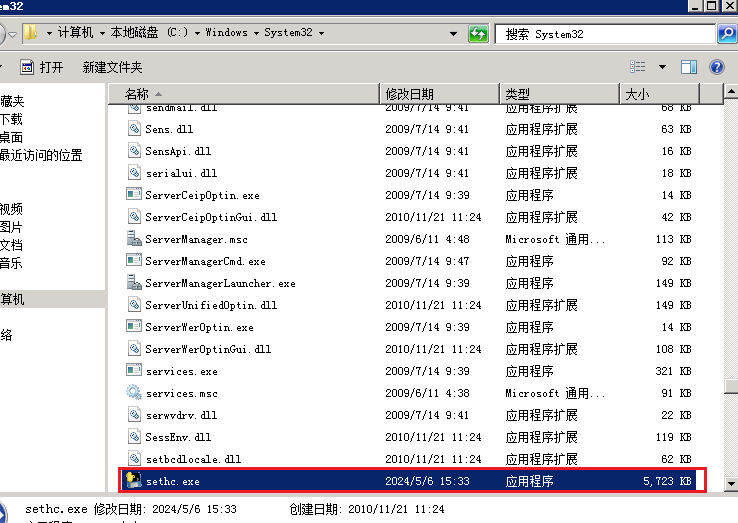Select 图片 library in navigation pane
This screenshot has width=738, height=523.
11,227
